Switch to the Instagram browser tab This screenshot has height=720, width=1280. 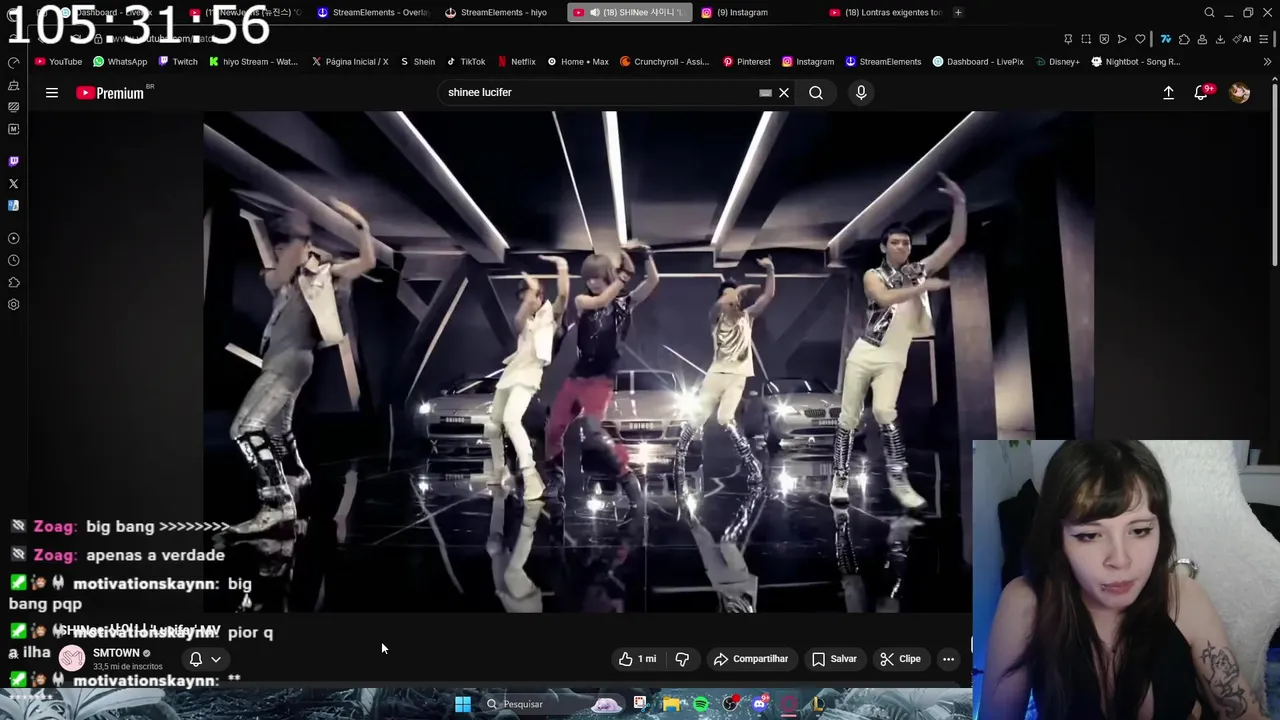[742, 12]
